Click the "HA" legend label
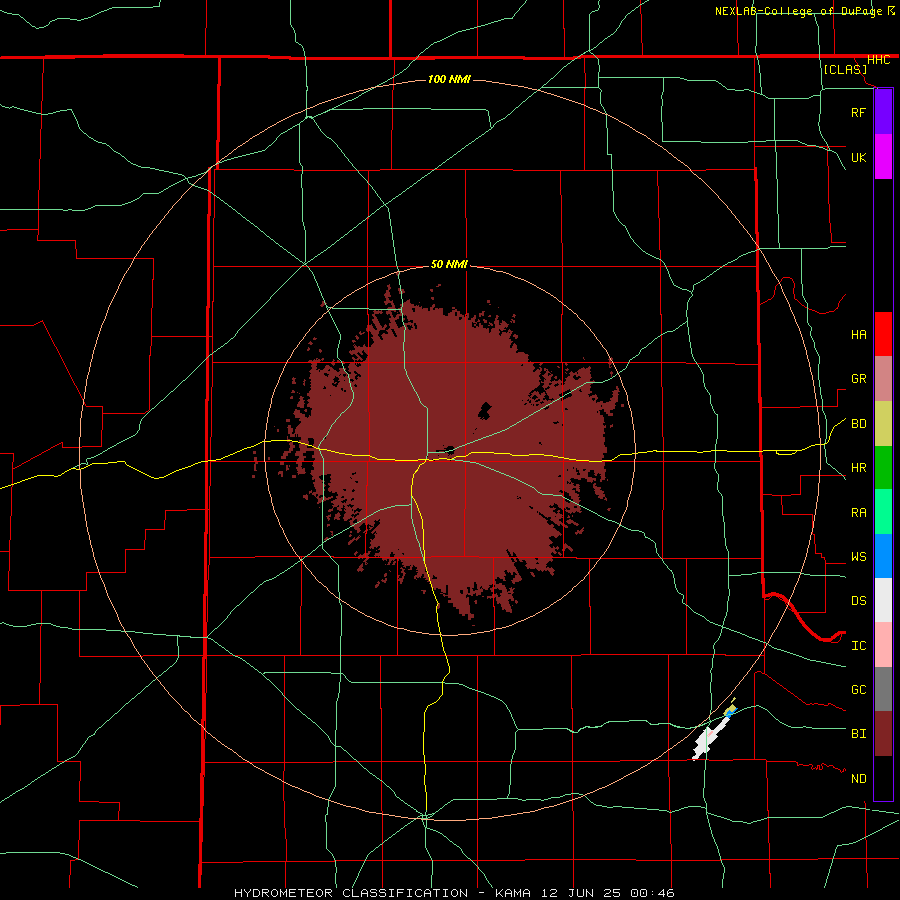The width and height of the screenshot is (900, 900). [x=858, y=334]
